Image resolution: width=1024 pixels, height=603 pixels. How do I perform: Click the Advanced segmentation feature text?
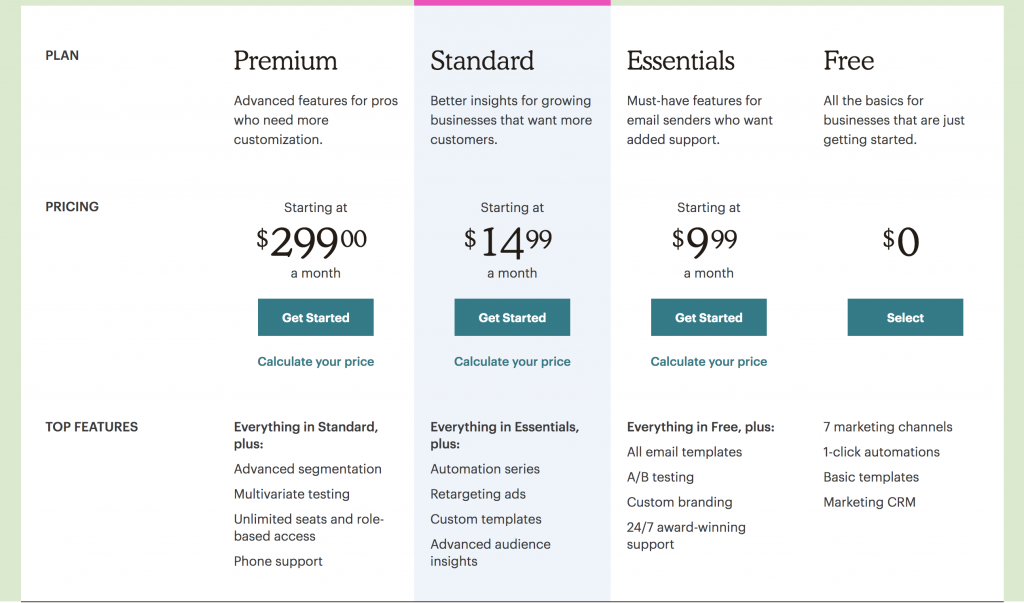click(307, 468)
